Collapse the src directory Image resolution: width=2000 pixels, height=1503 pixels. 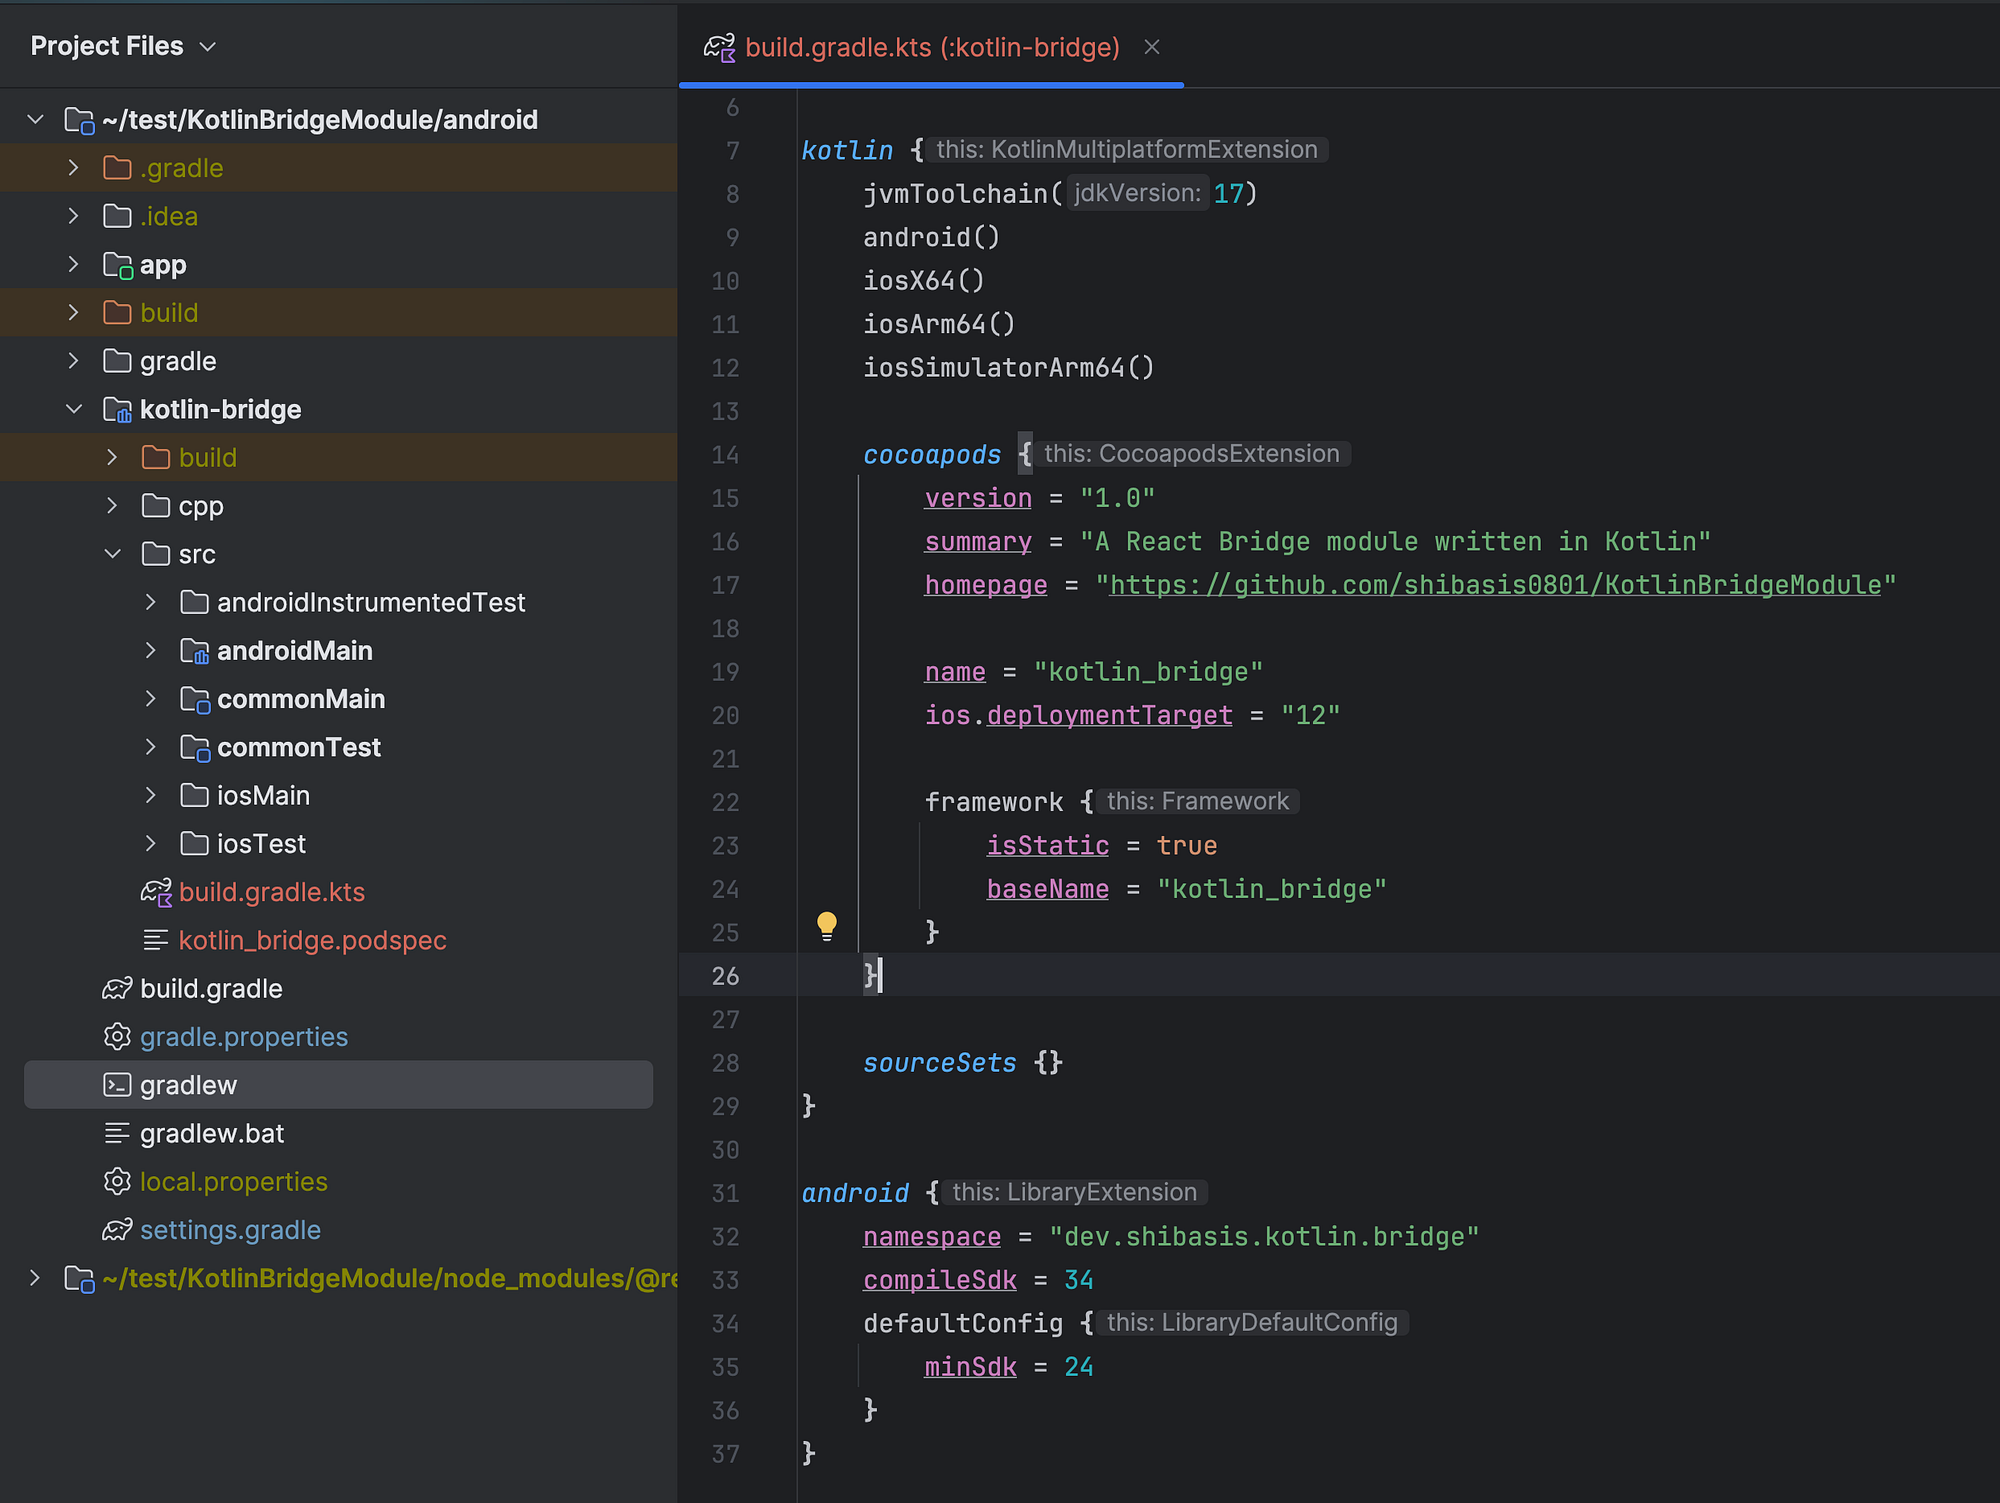pyautogui.click(x=112, y=554)
